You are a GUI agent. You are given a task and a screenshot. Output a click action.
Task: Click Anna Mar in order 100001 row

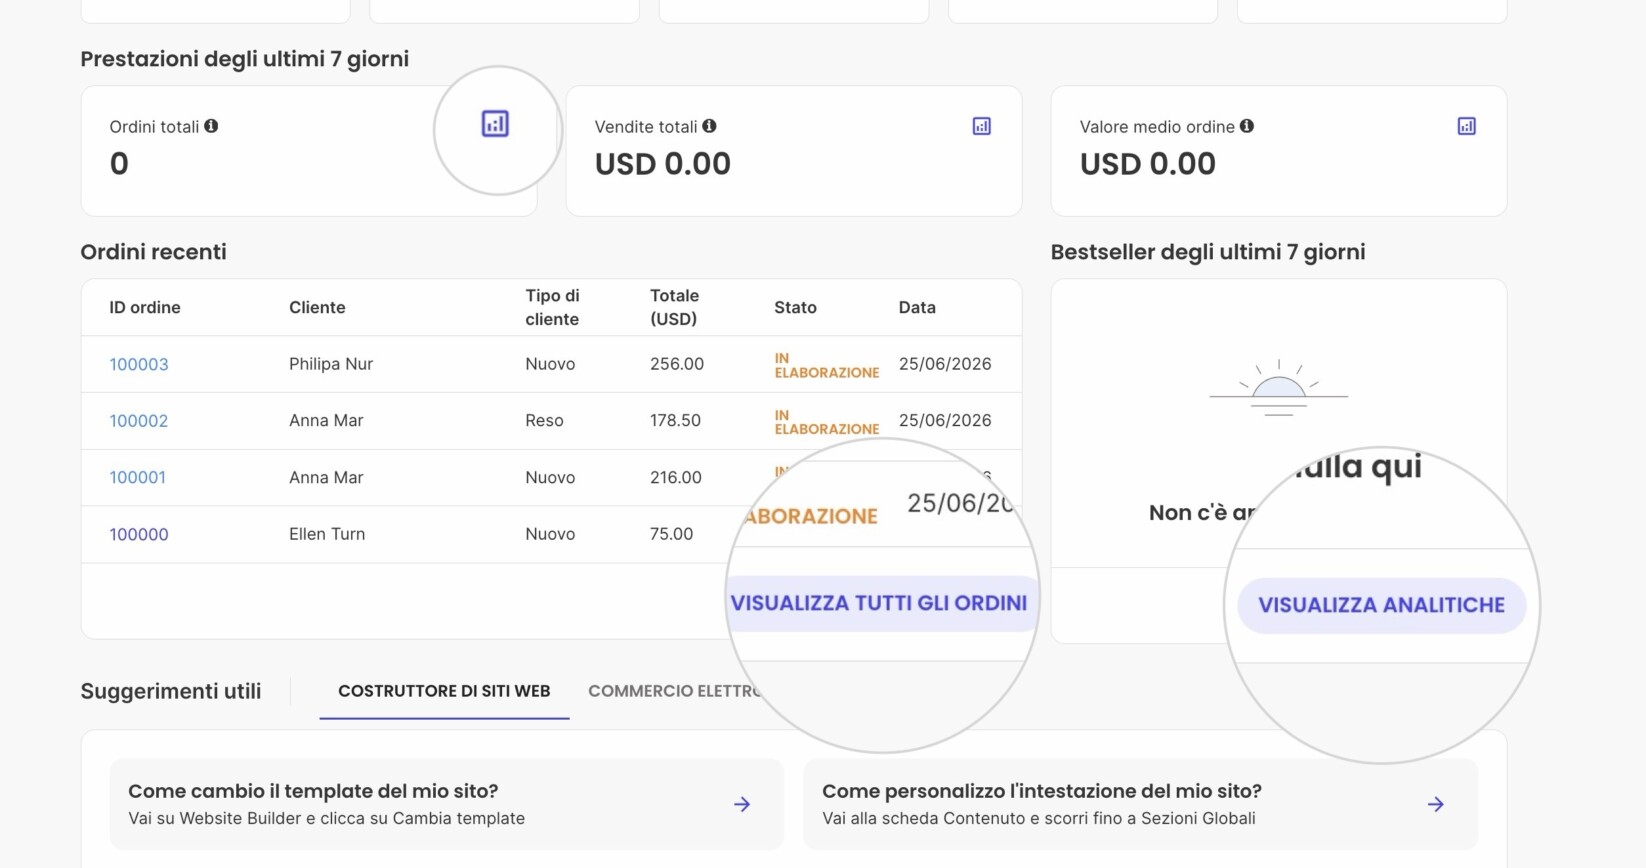(326, 478)
